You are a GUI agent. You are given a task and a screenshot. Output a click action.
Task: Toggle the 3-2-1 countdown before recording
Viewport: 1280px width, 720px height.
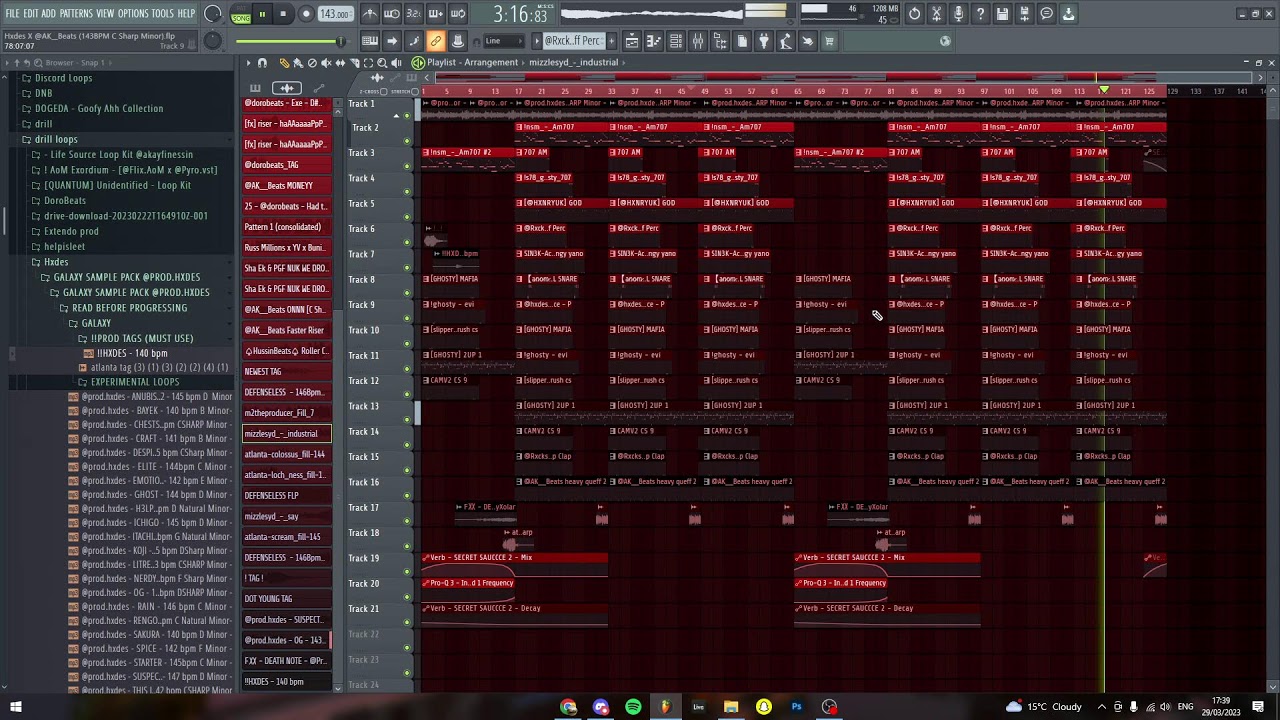click(414, 14)
